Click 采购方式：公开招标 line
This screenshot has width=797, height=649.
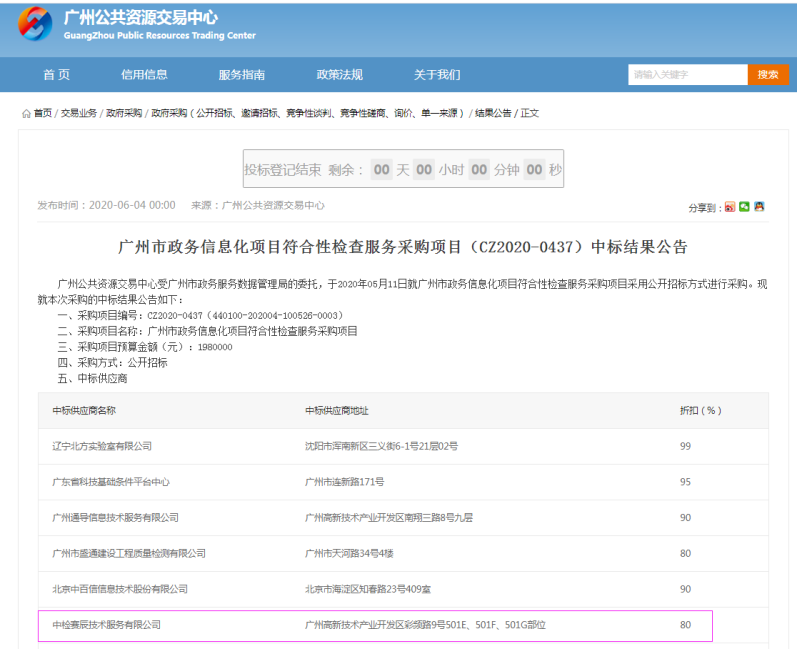point(112,363)
